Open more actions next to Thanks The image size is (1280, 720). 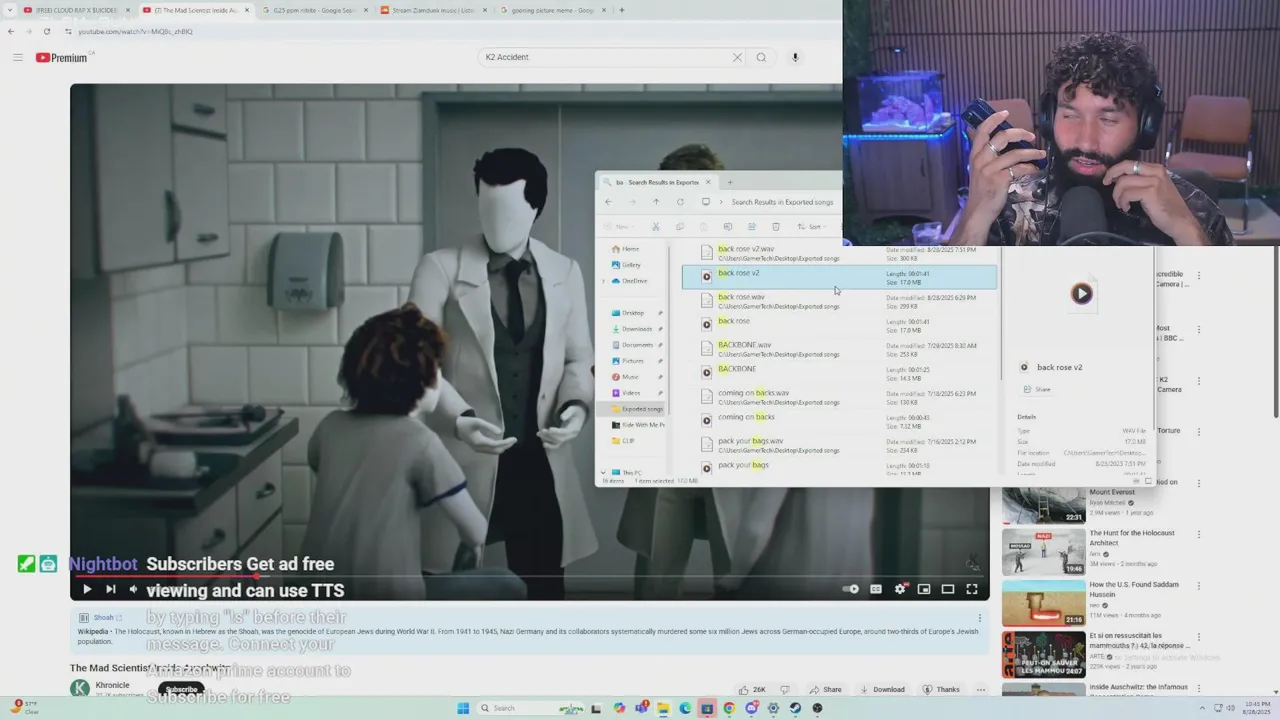pos(981,689)
